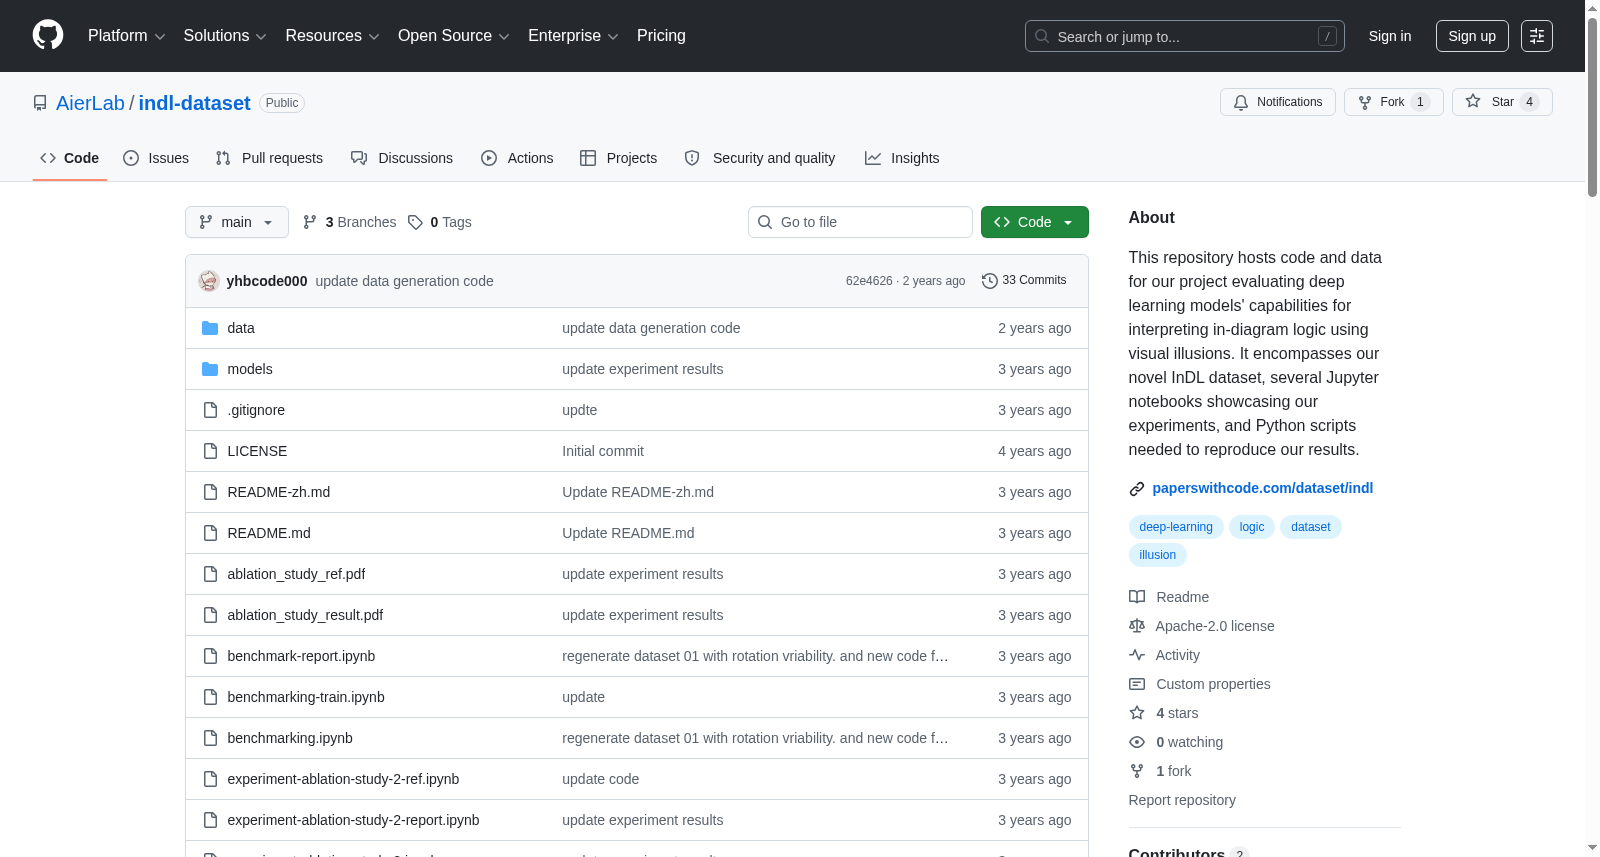
Task: Click the stars icon in About
Action: point(1137,713)
